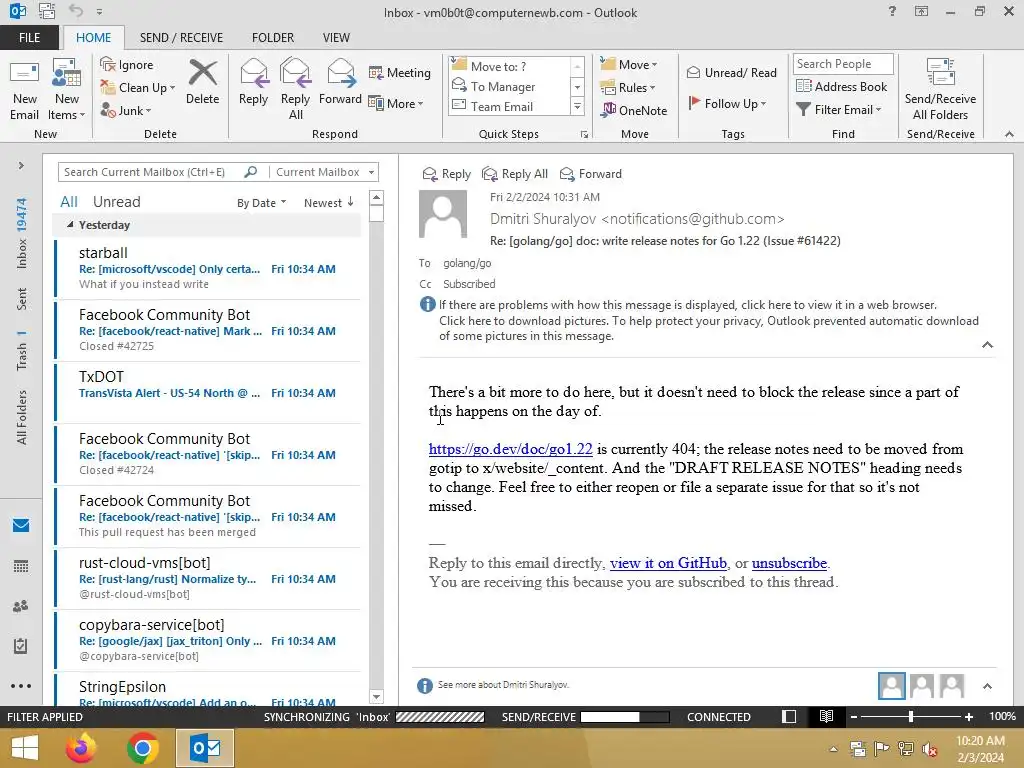The height and width of the screenshot is (768, 1024).
Task: Click Reply All in the ribbon
Action: [295, 90]
